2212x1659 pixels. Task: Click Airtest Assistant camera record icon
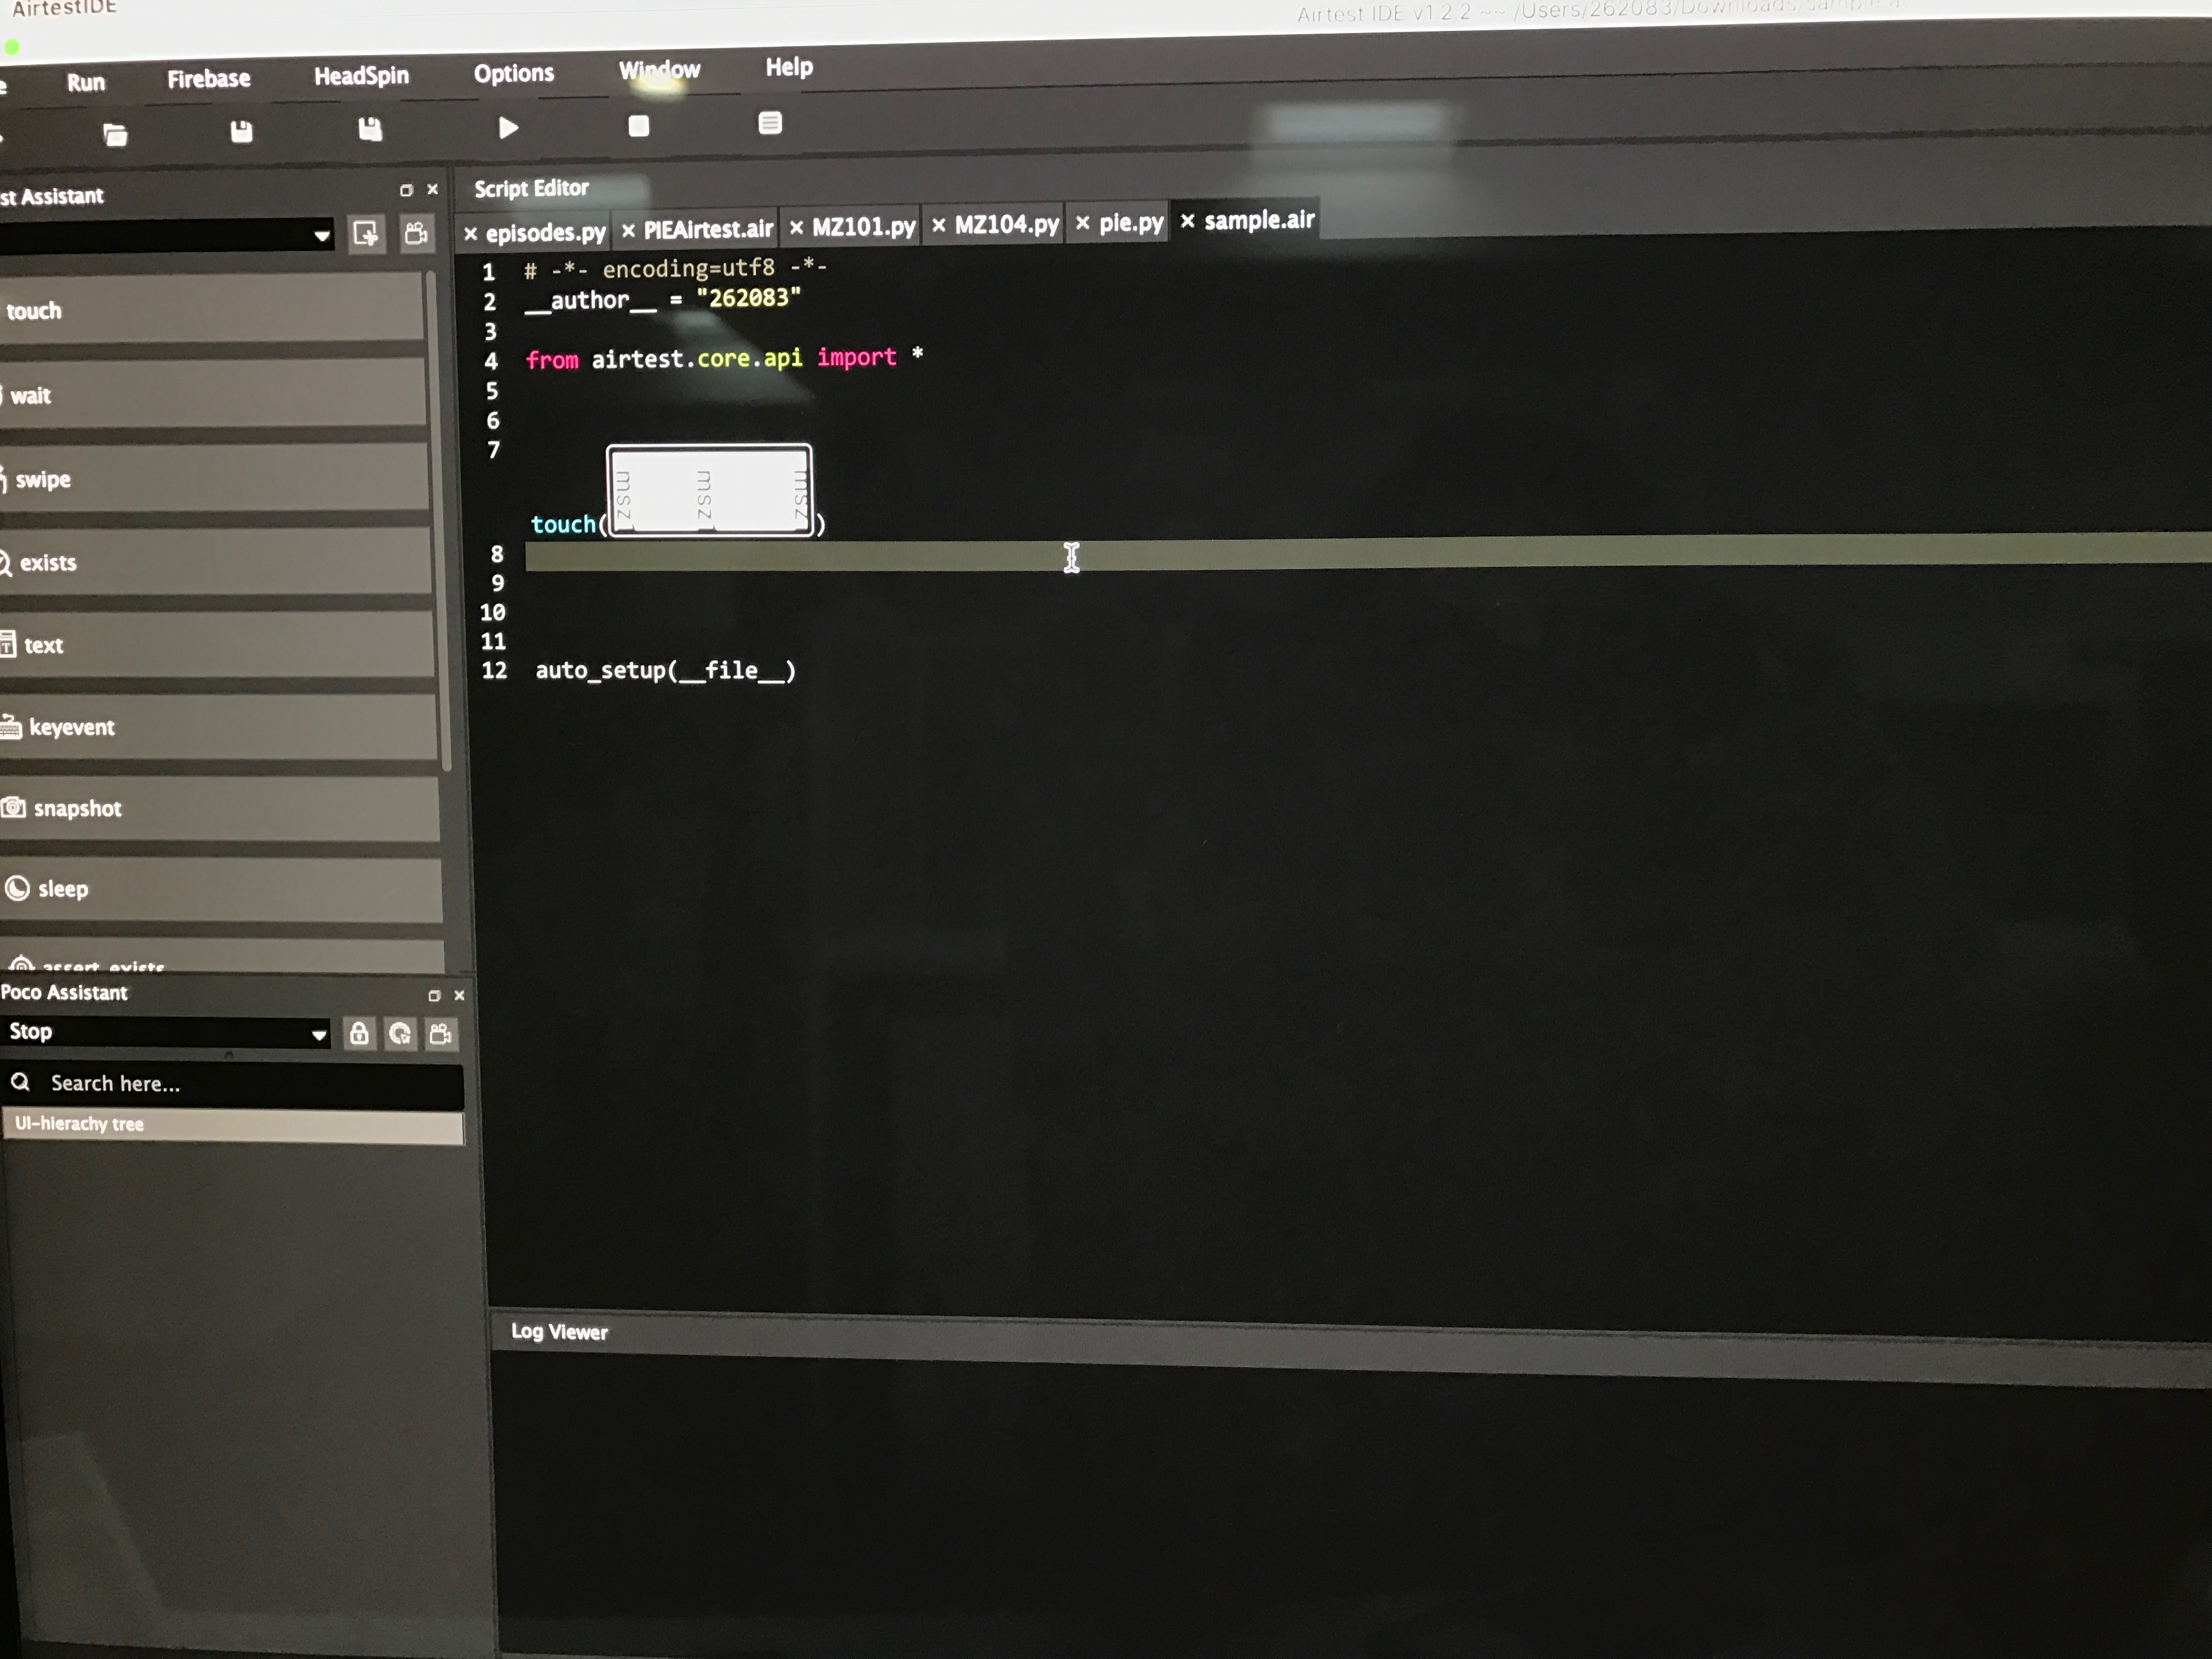[416, 233]
